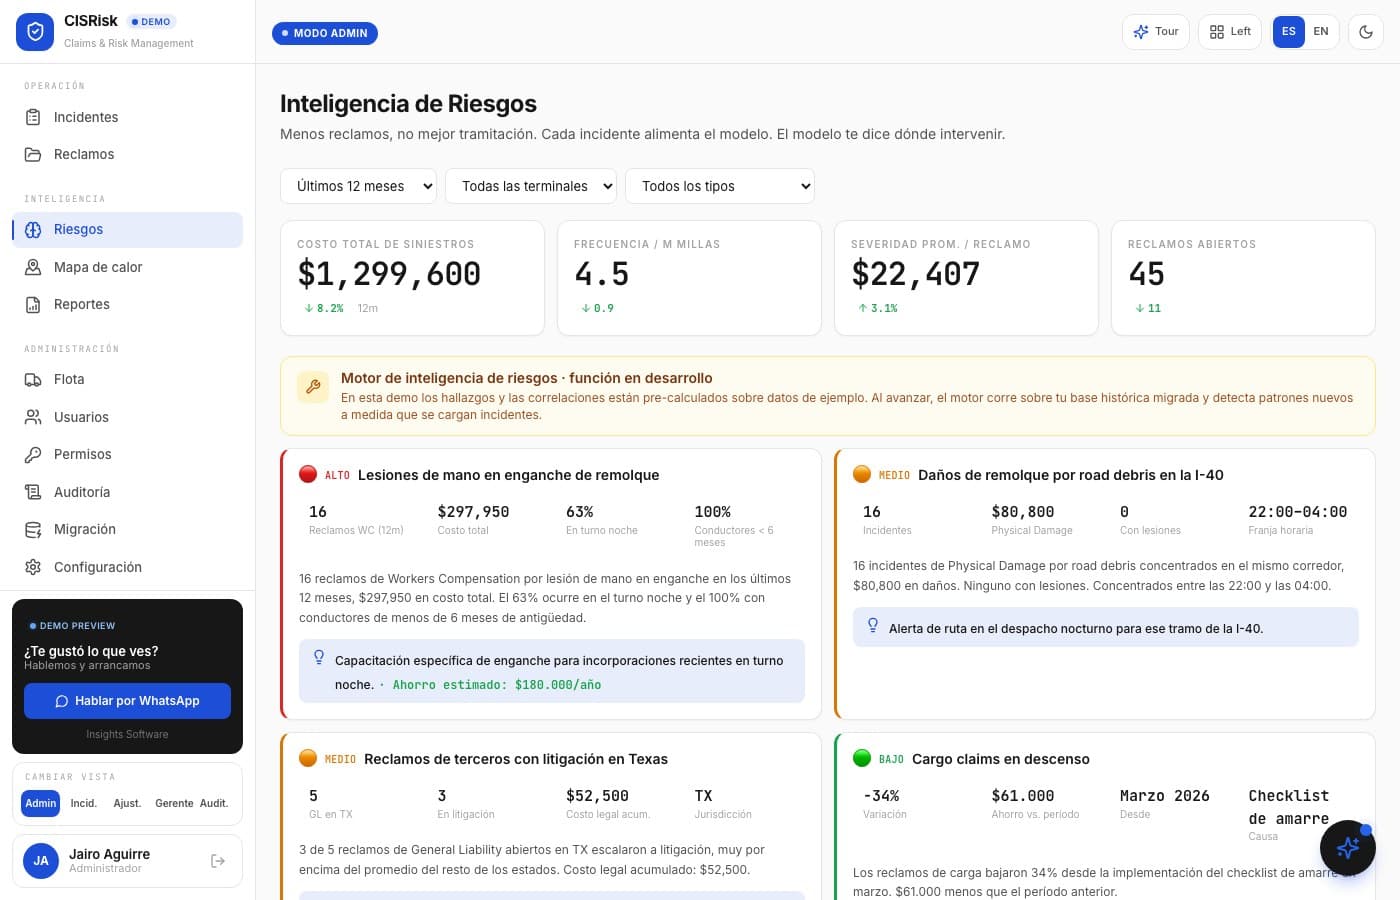Open the Incidentes menu item
Viewport: 1400px width, 900px height.
[x=127, y=117]
